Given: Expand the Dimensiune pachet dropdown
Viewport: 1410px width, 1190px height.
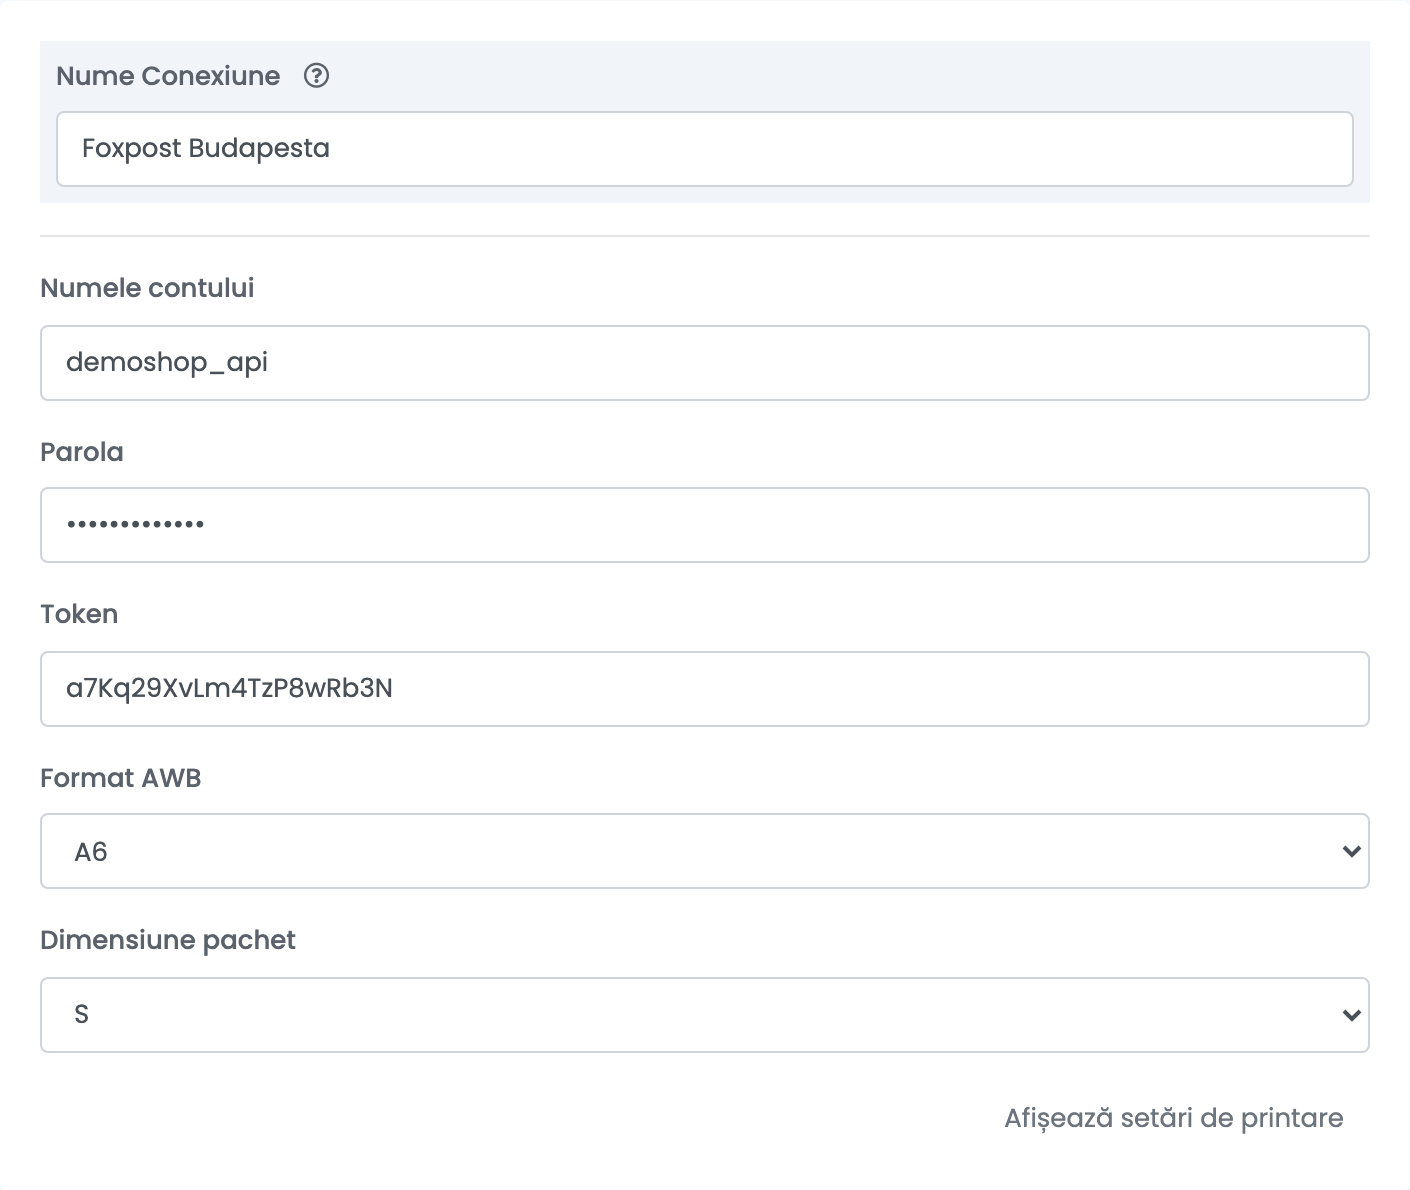Looking at the screenshot, I should (705, 1015).
